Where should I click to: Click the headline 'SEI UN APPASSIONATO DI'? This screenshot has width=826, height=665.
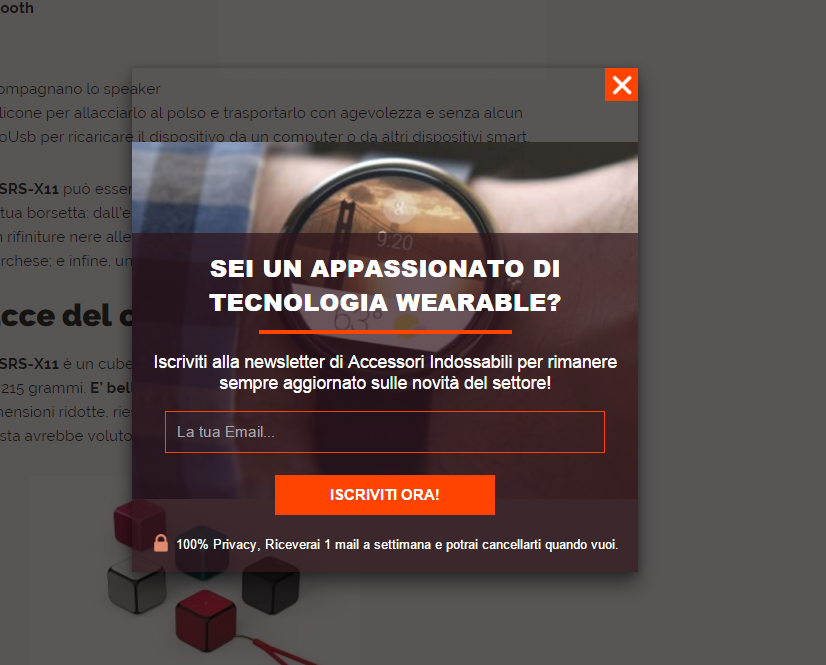coord(385,269)
